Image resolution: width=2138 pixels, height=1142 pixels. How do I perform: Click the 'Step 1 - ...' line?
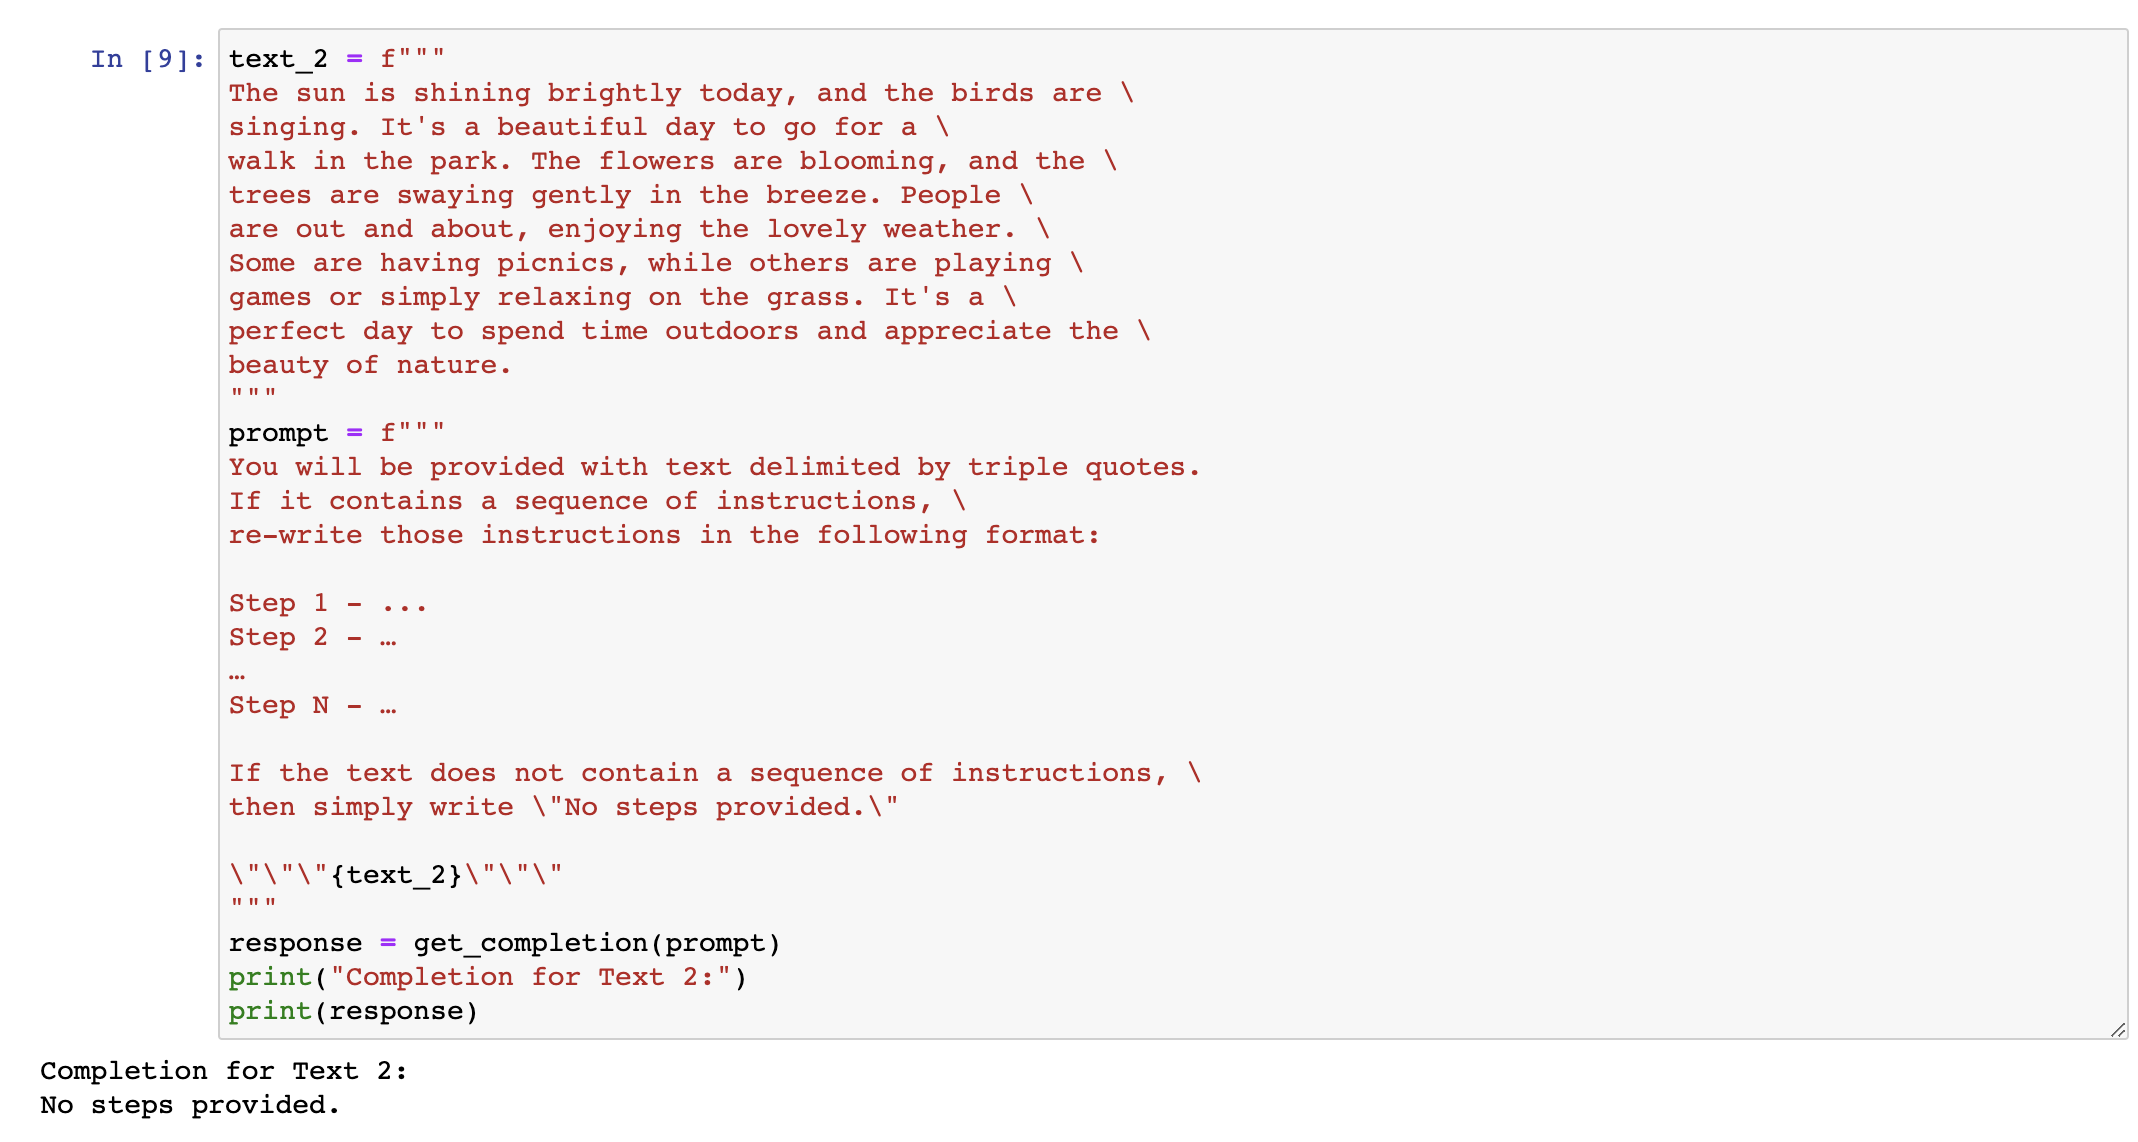tap(328, 603)
